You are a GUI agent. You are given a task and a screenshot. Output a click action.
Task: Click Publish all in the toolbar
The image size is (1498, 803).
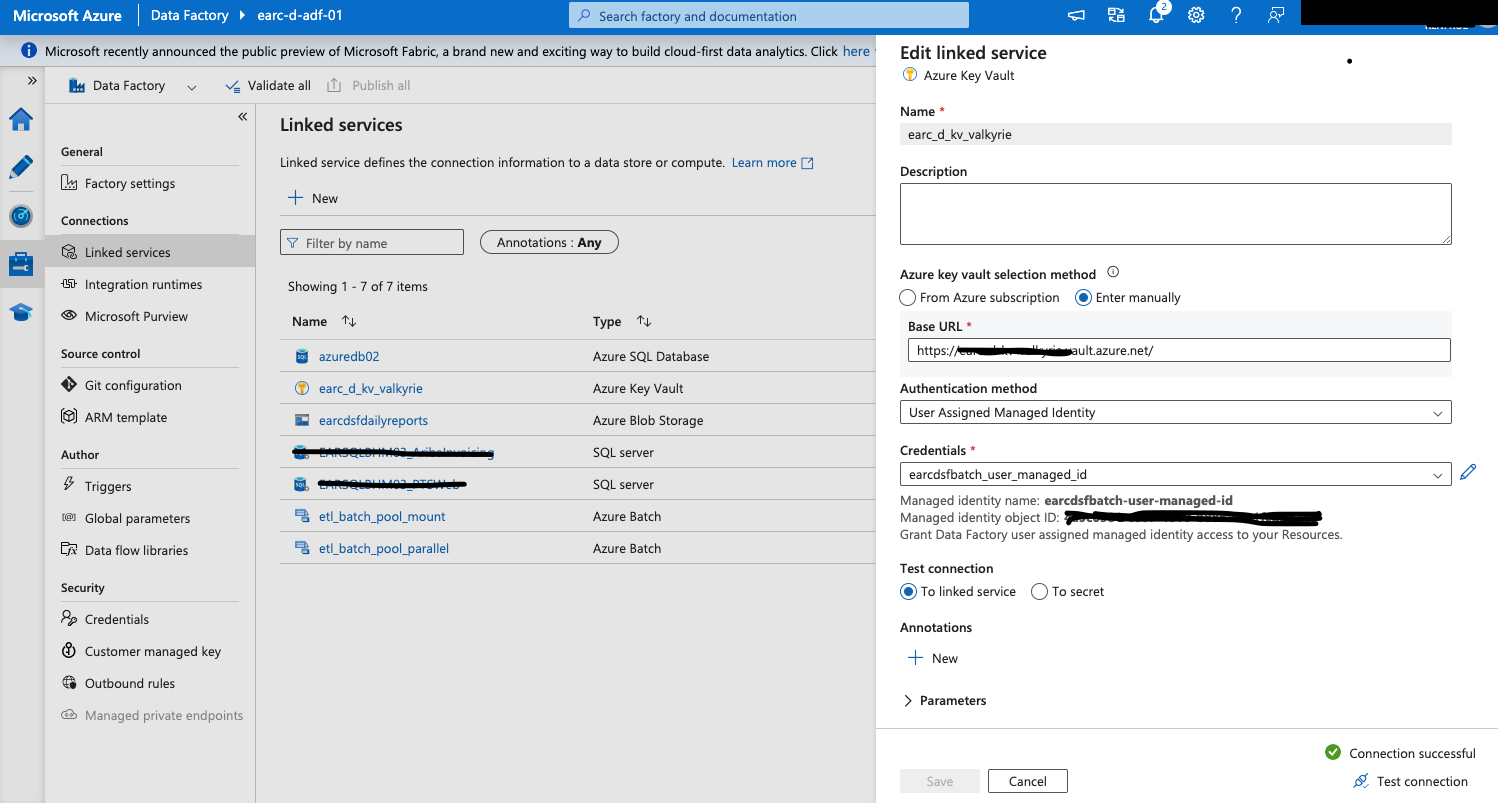click(x=369, y=86)
